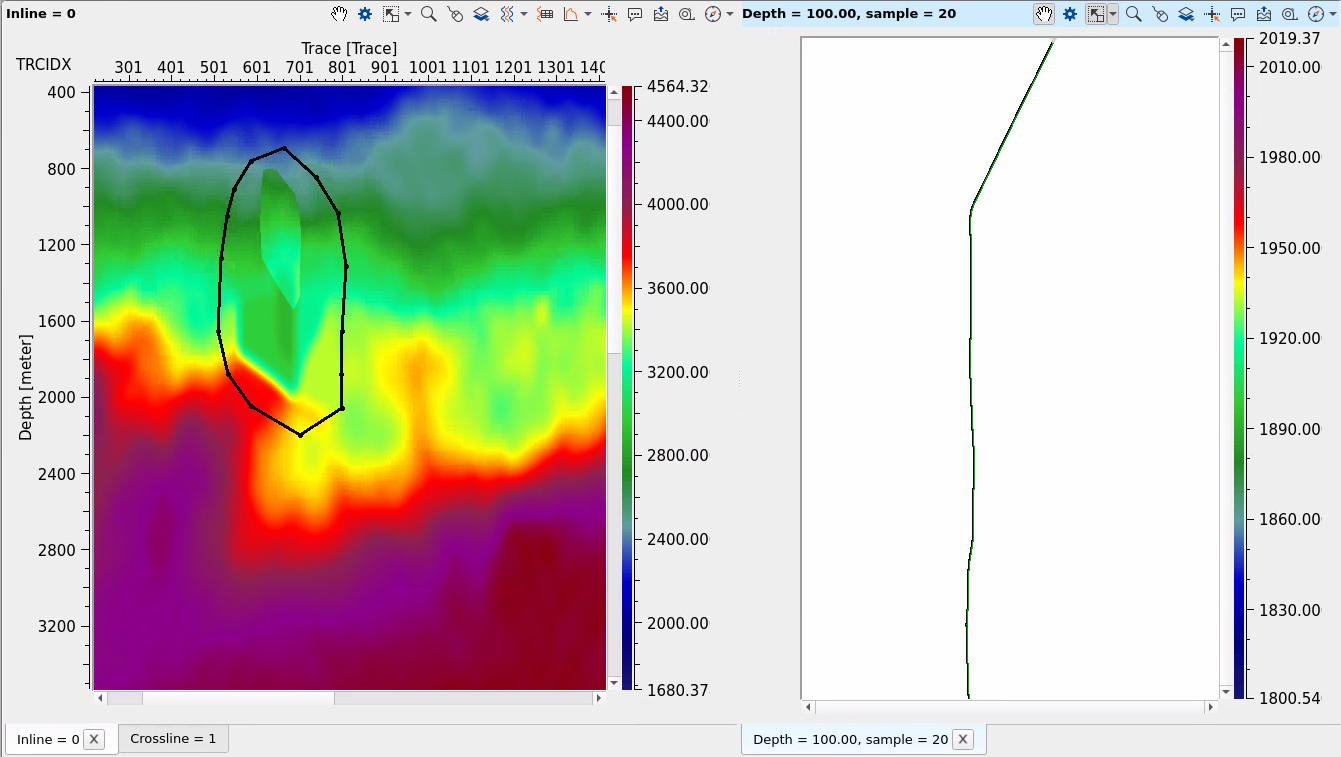Expand compass orientation dropdown in Inline toolbar
This screenshot has height=757, width=1341.
[x=730, y=14]
